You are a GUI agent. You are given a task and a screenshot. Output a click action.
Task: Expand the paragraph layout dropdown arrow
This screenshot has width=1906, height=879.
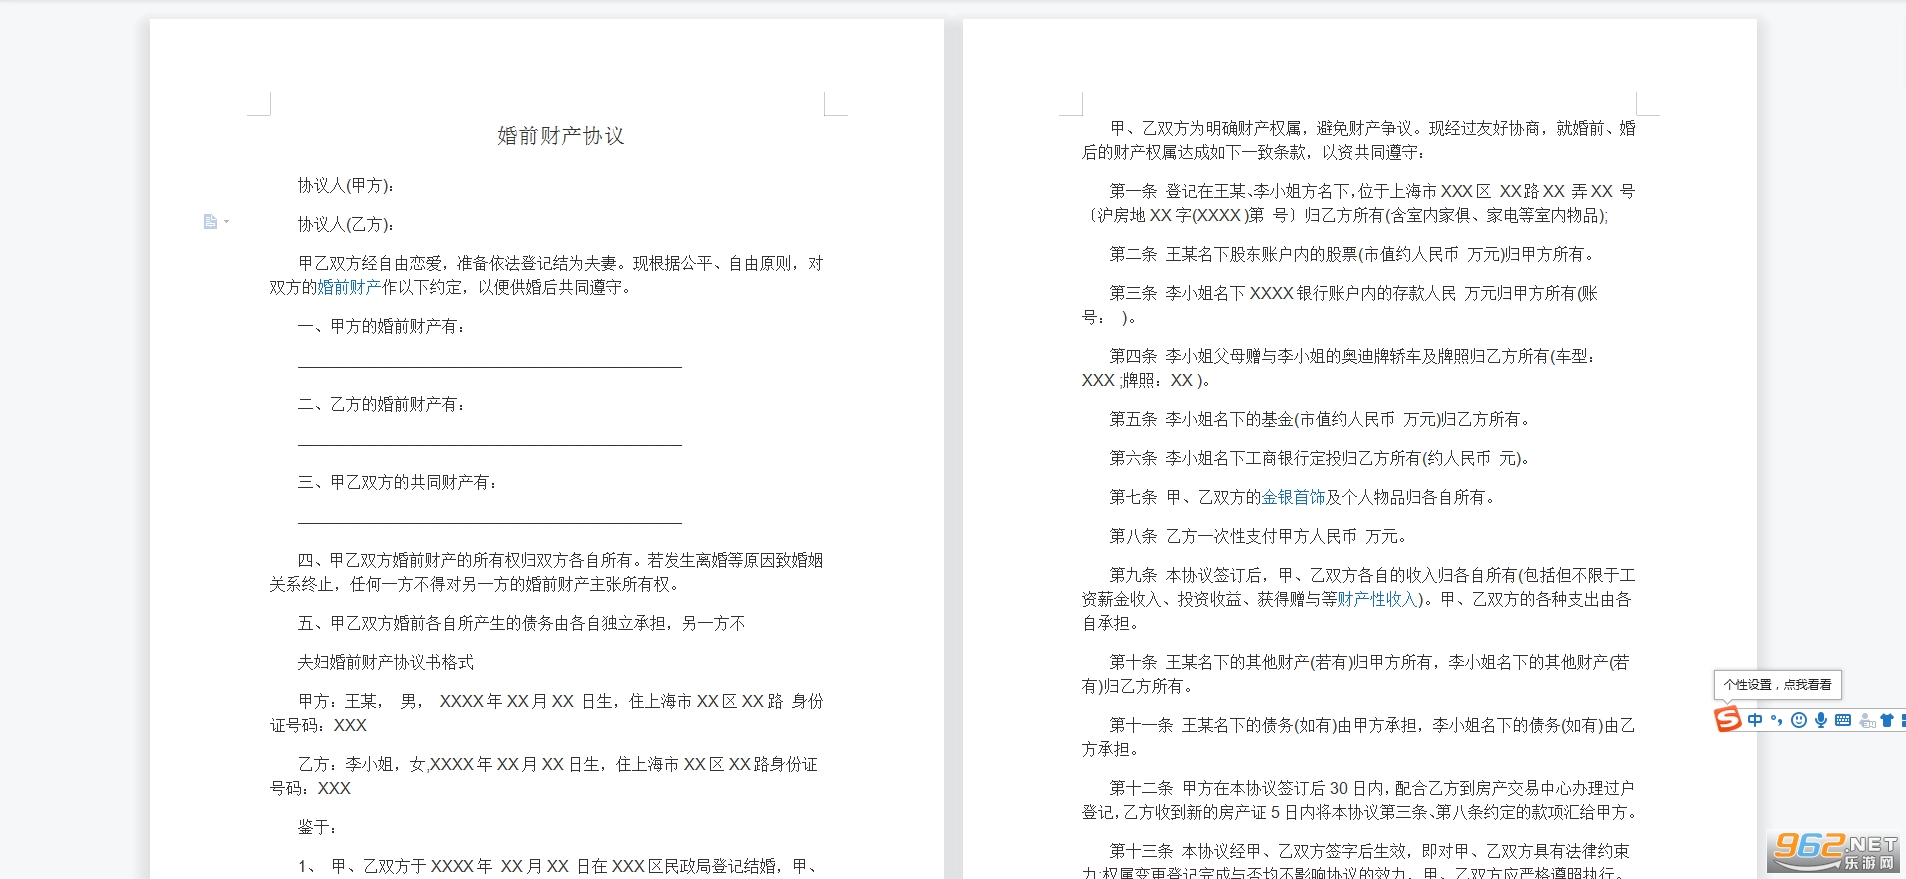pyautogui.click(x=227, y=221)
